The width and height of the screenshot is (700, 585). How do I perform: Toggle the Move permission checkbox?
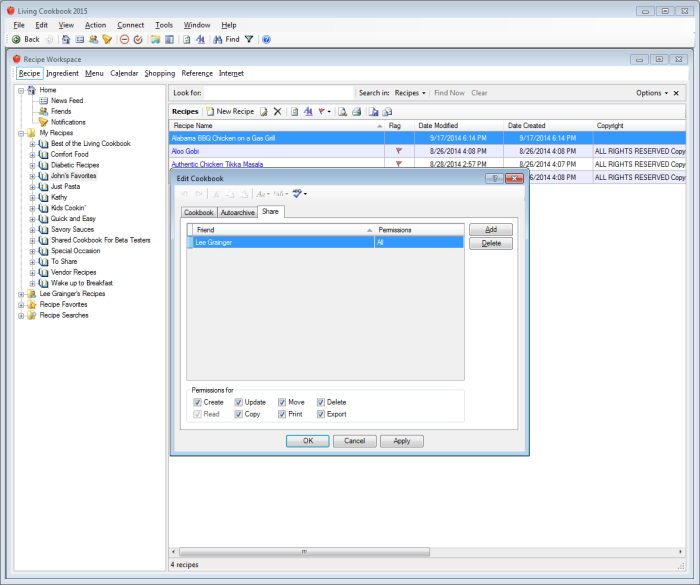pyautogui.click(x=282, y=402)
